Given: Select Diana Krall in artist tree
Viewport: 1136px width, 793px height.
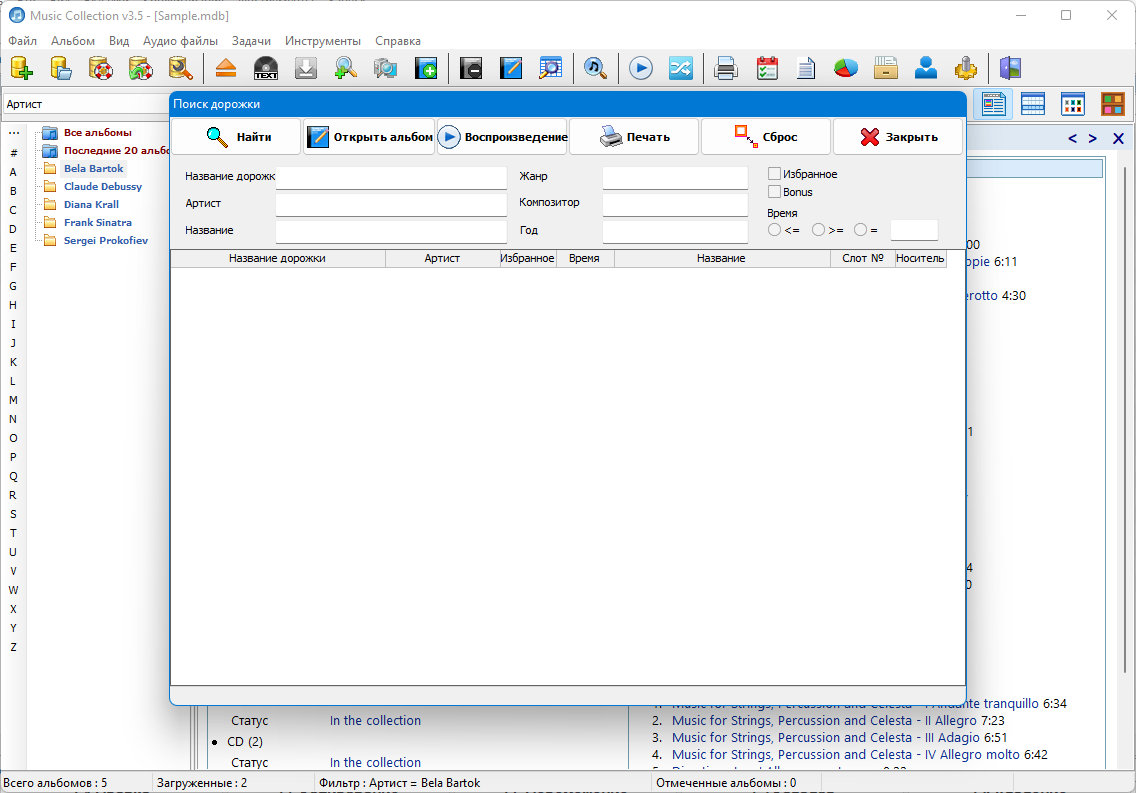Looking at the screenshot, I should click(x=91, y=204).
